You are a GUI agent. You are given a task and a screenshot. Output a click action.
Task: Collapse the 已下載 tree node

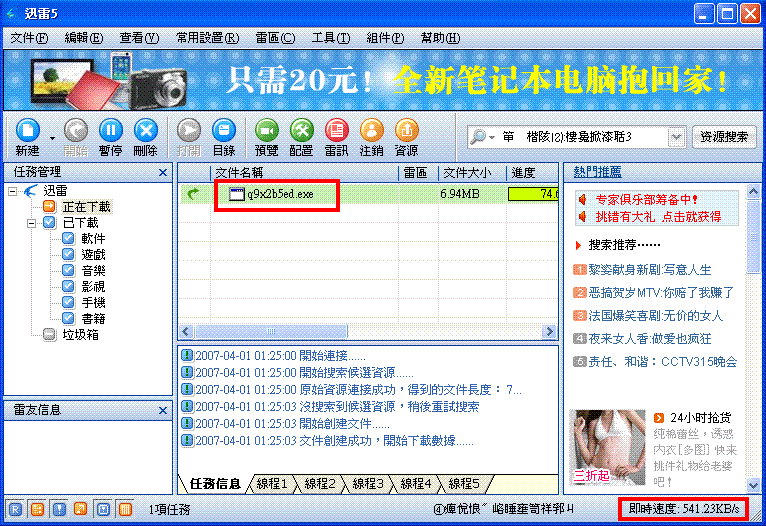coord(32,223)
